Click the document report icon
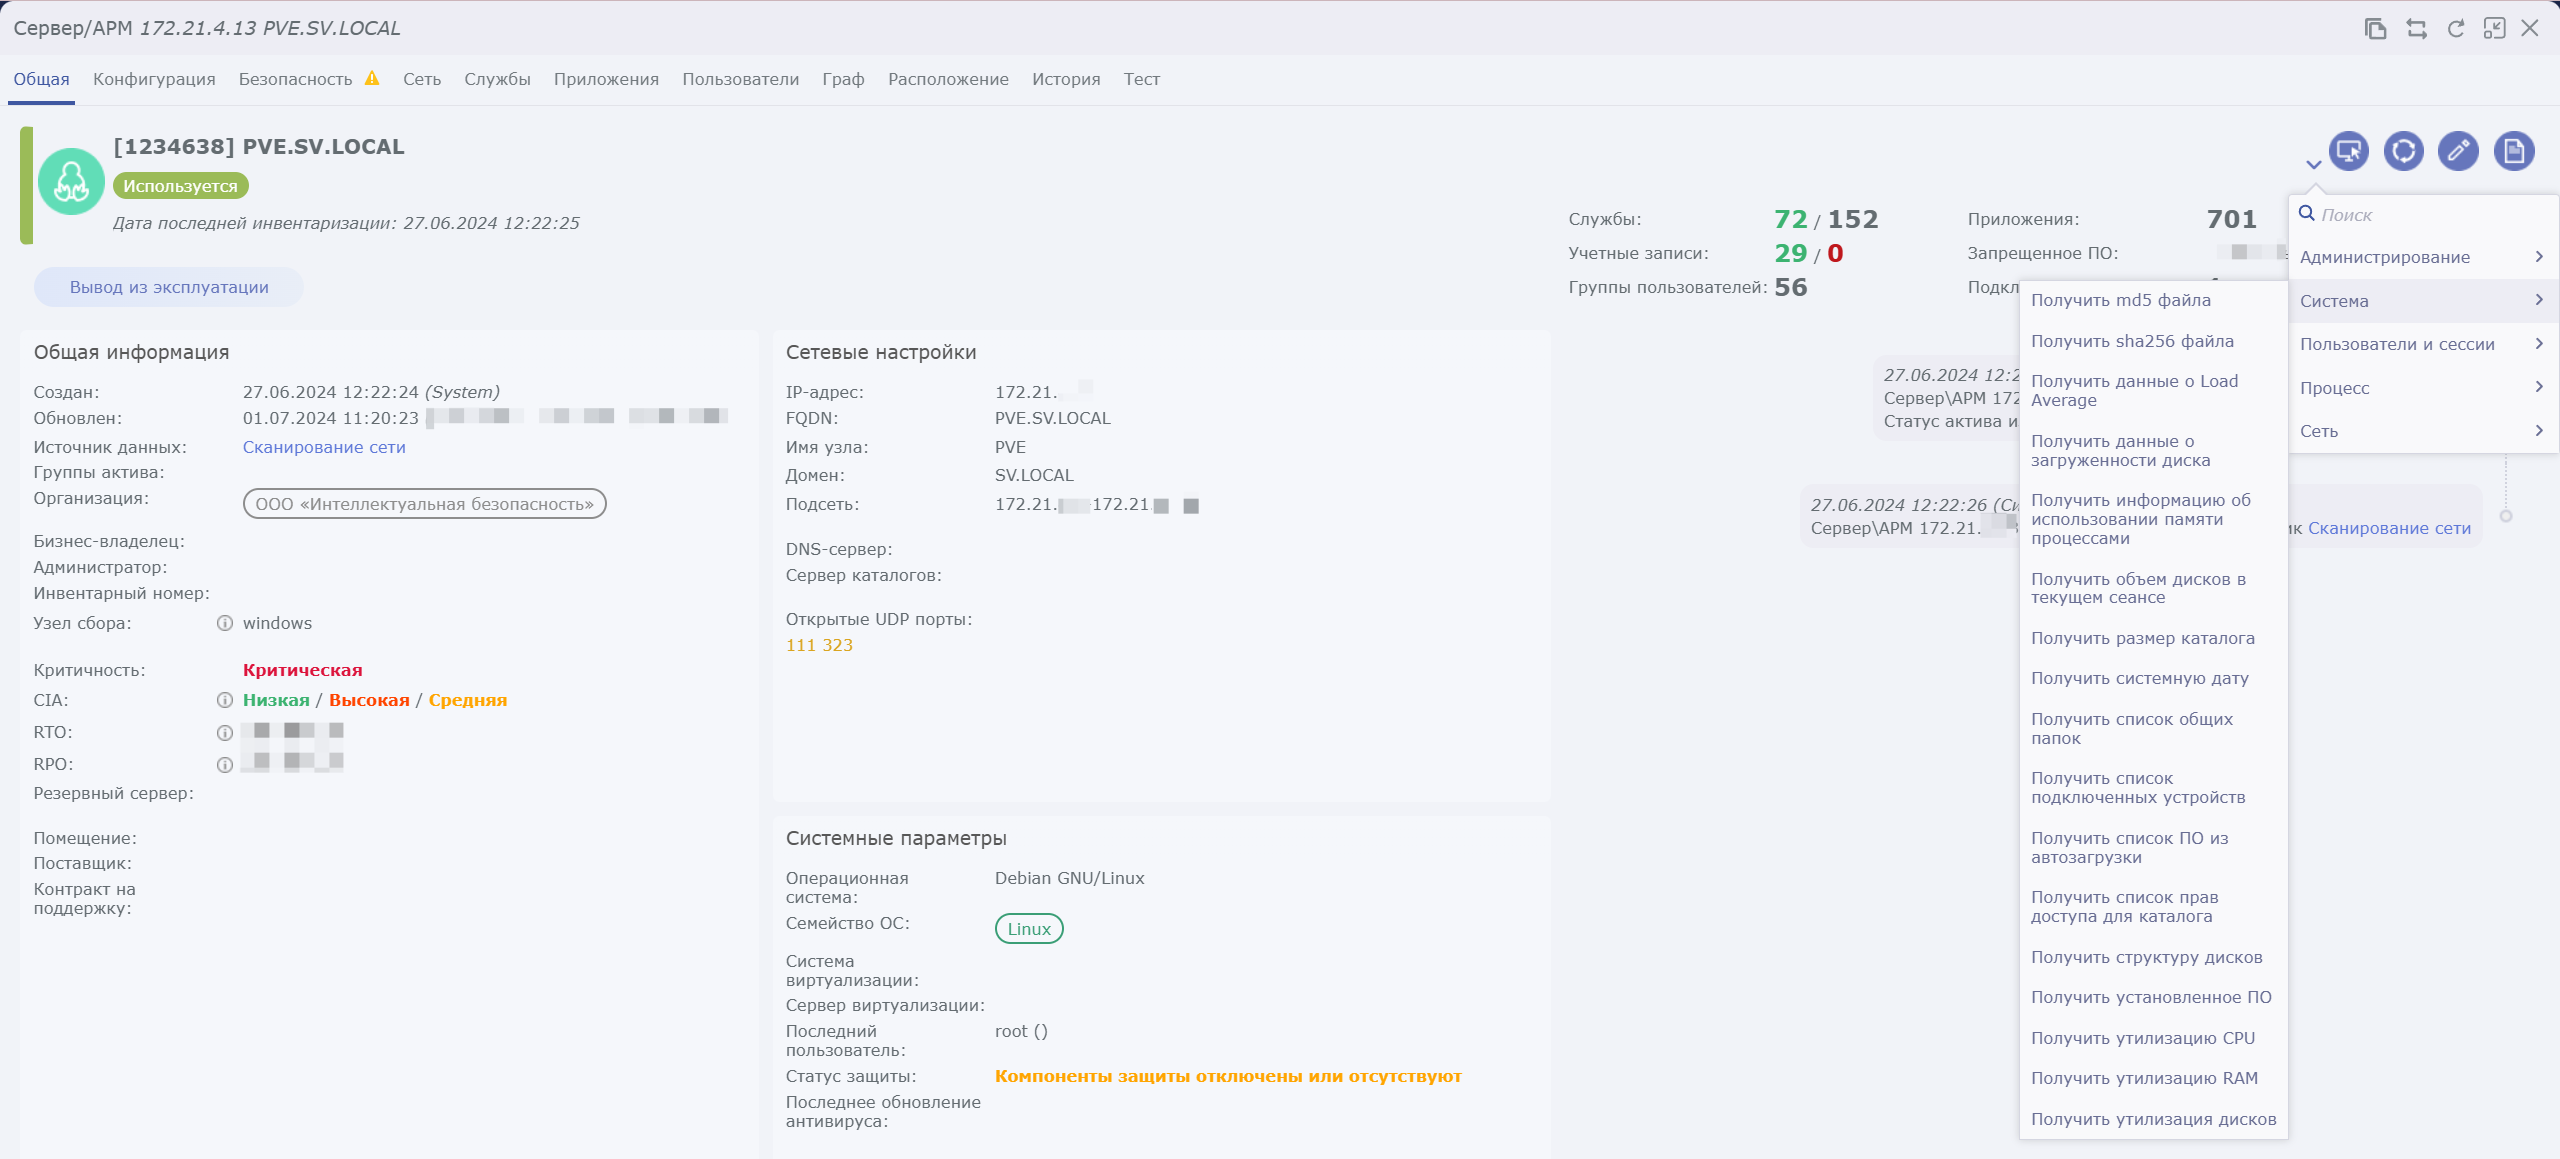This screenshot has width=2560, height=1159. [x=2513, y=152]
